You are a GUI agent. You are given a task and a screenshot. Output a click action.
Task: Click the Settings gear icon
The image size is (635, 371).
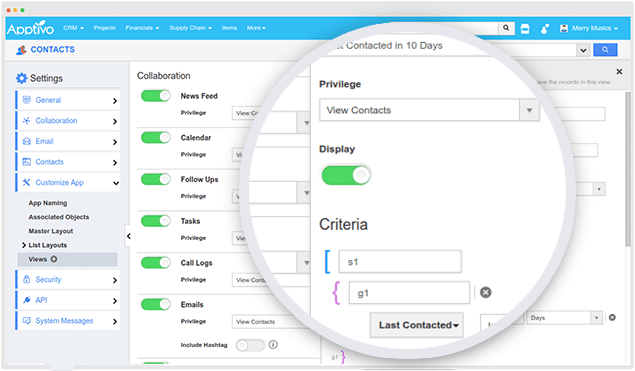tap(21, 78)
